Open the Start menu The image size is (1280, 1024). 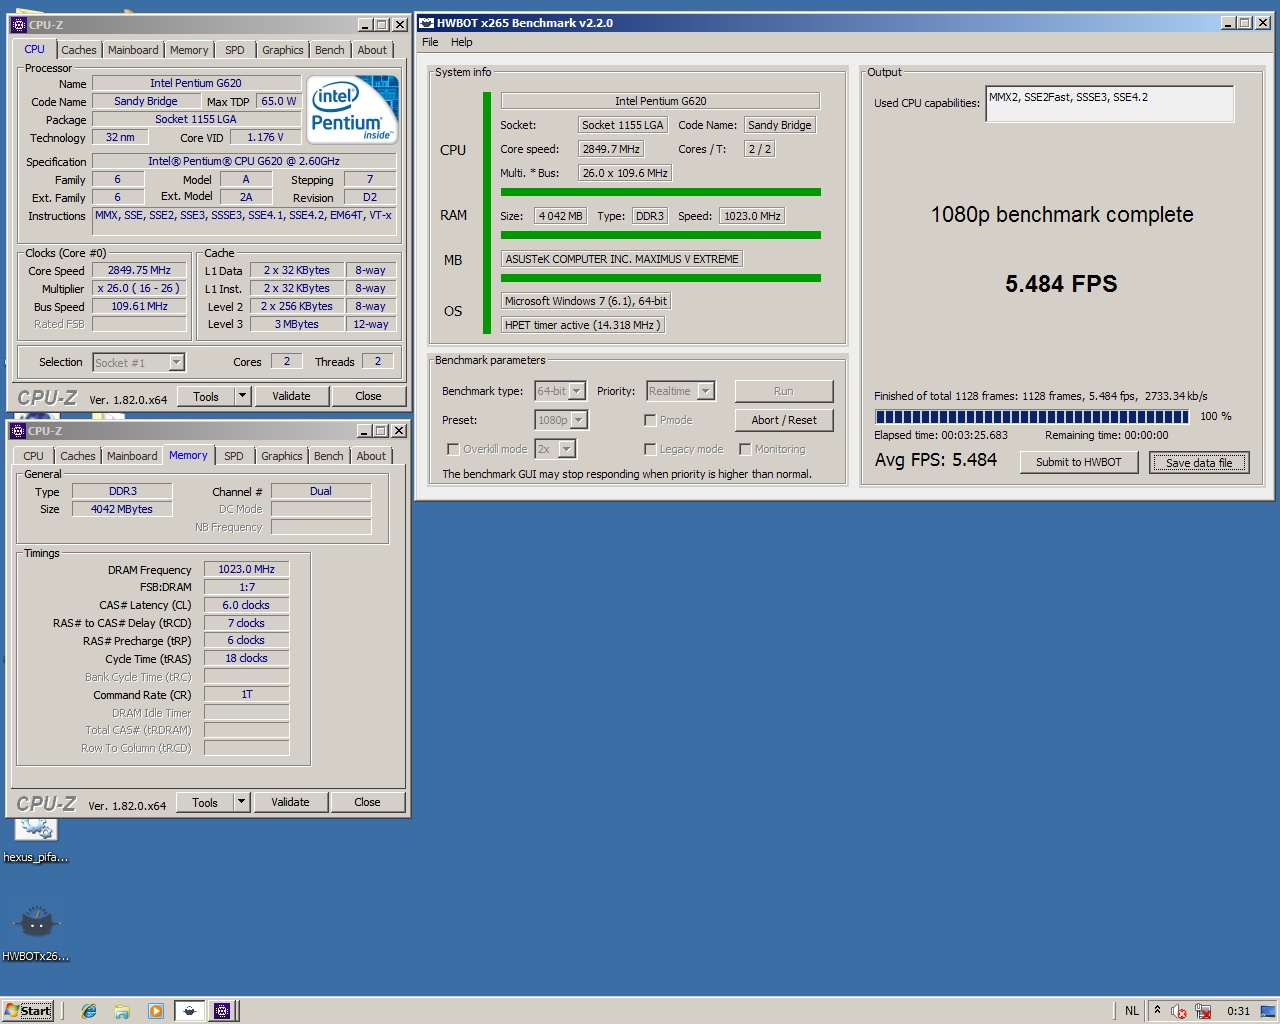(28, 1011)
